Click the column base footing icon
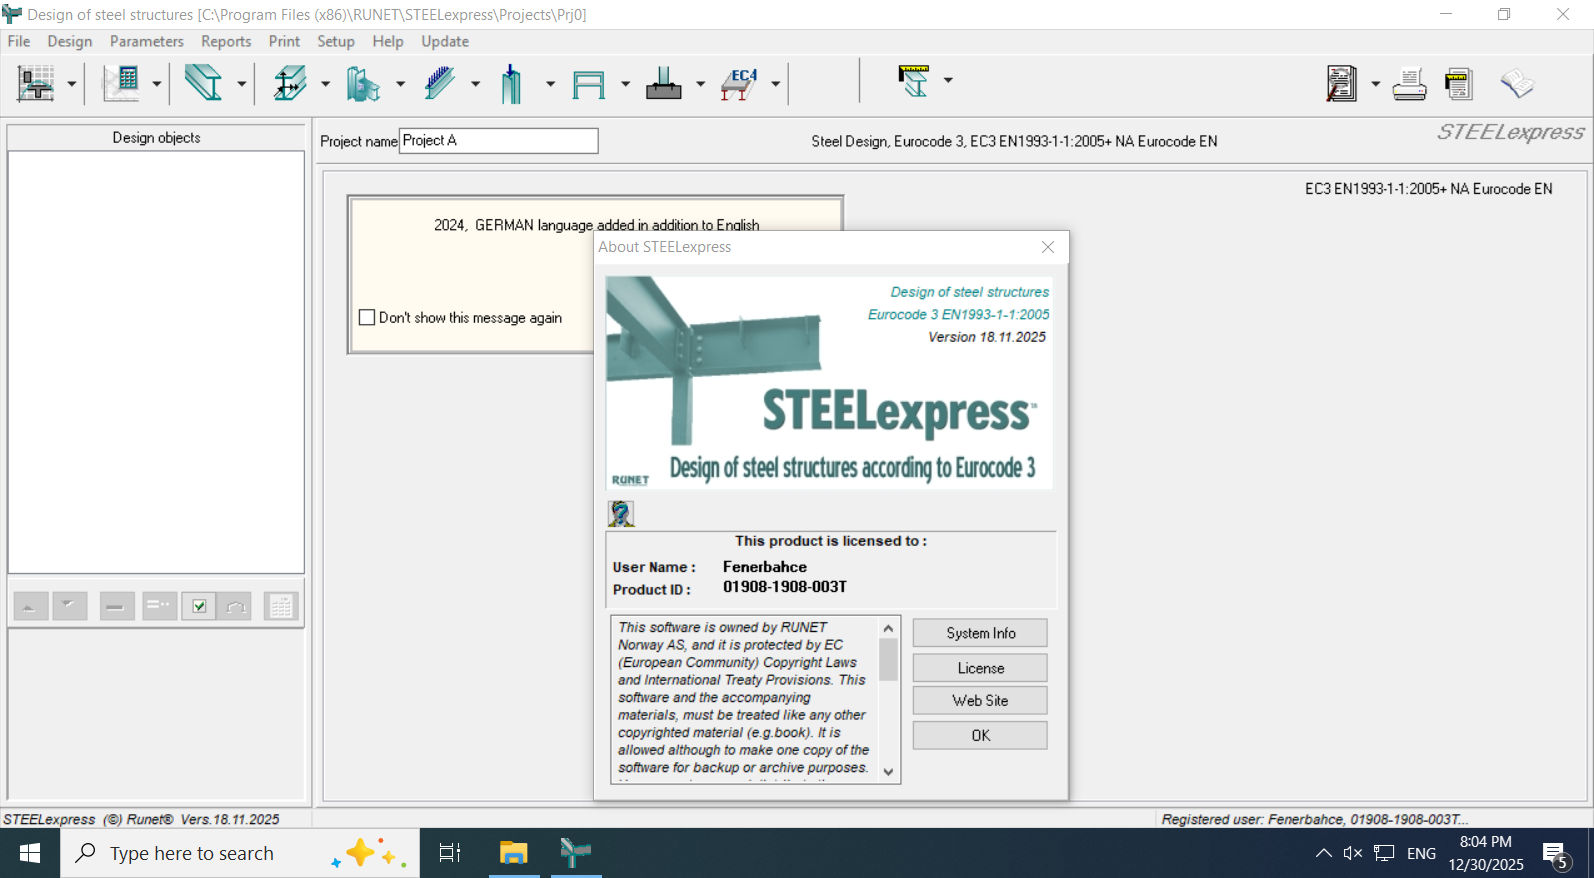The height and width of the screenshot is (878, 1594). point(663,83)
